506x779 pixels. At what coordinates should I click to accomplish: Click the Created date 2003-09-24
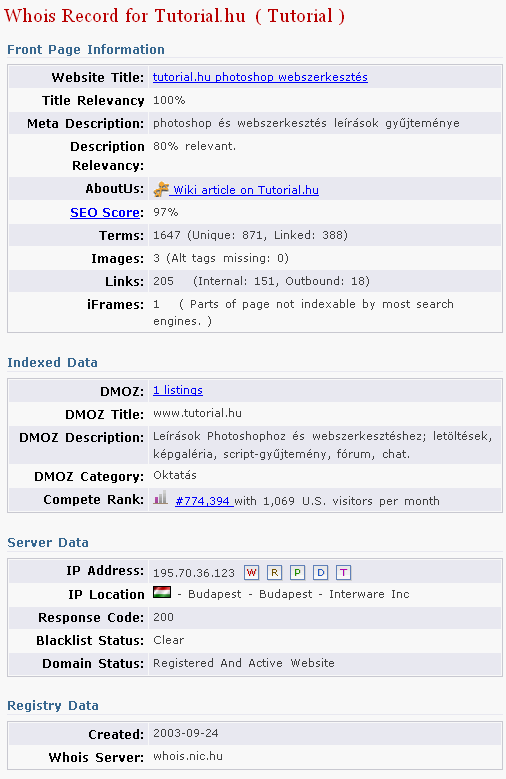point(186,733)
